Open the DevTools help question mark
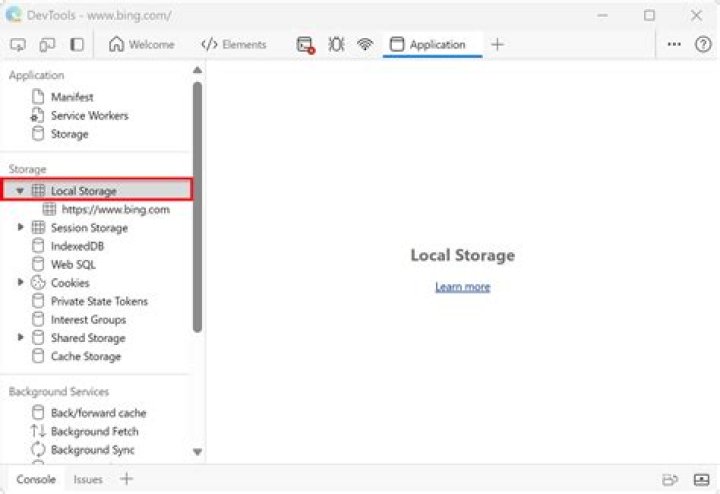This screenshot has width=720, height=494. (x=703, y=45)
